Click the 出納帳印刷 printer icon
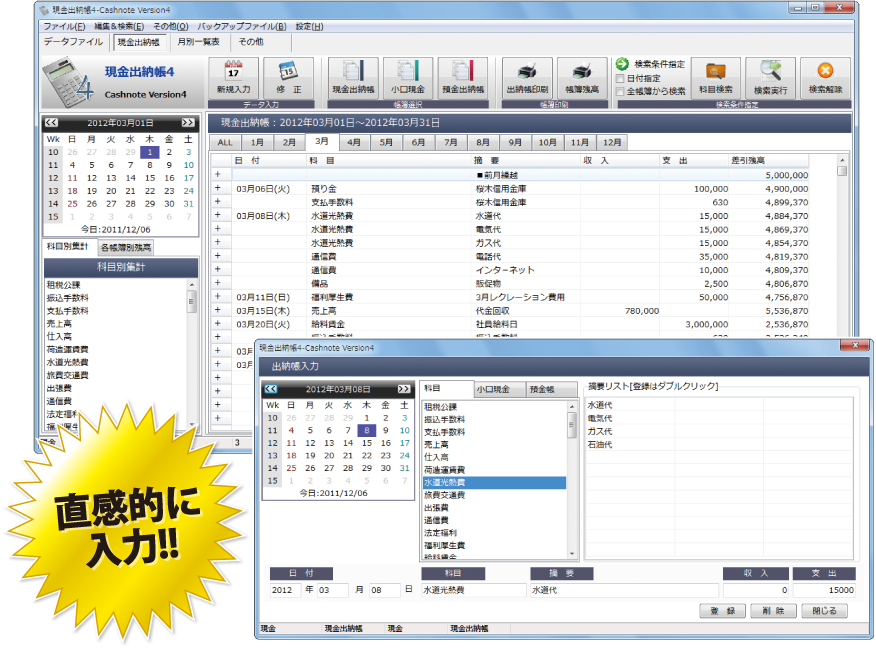 [x=527, y=74]
